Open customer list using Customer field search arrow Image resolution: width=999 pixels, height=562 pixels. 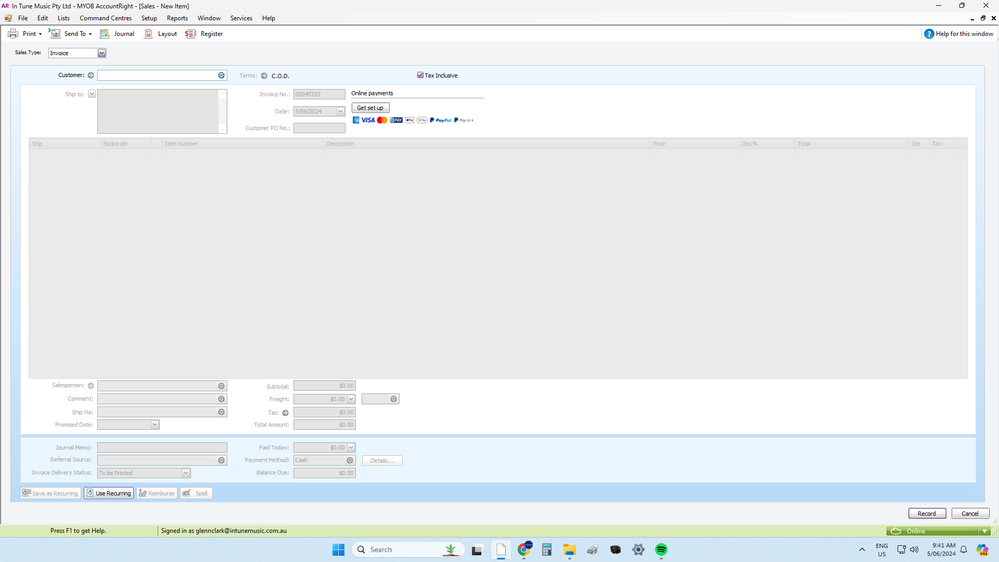[x=221, y=76]
